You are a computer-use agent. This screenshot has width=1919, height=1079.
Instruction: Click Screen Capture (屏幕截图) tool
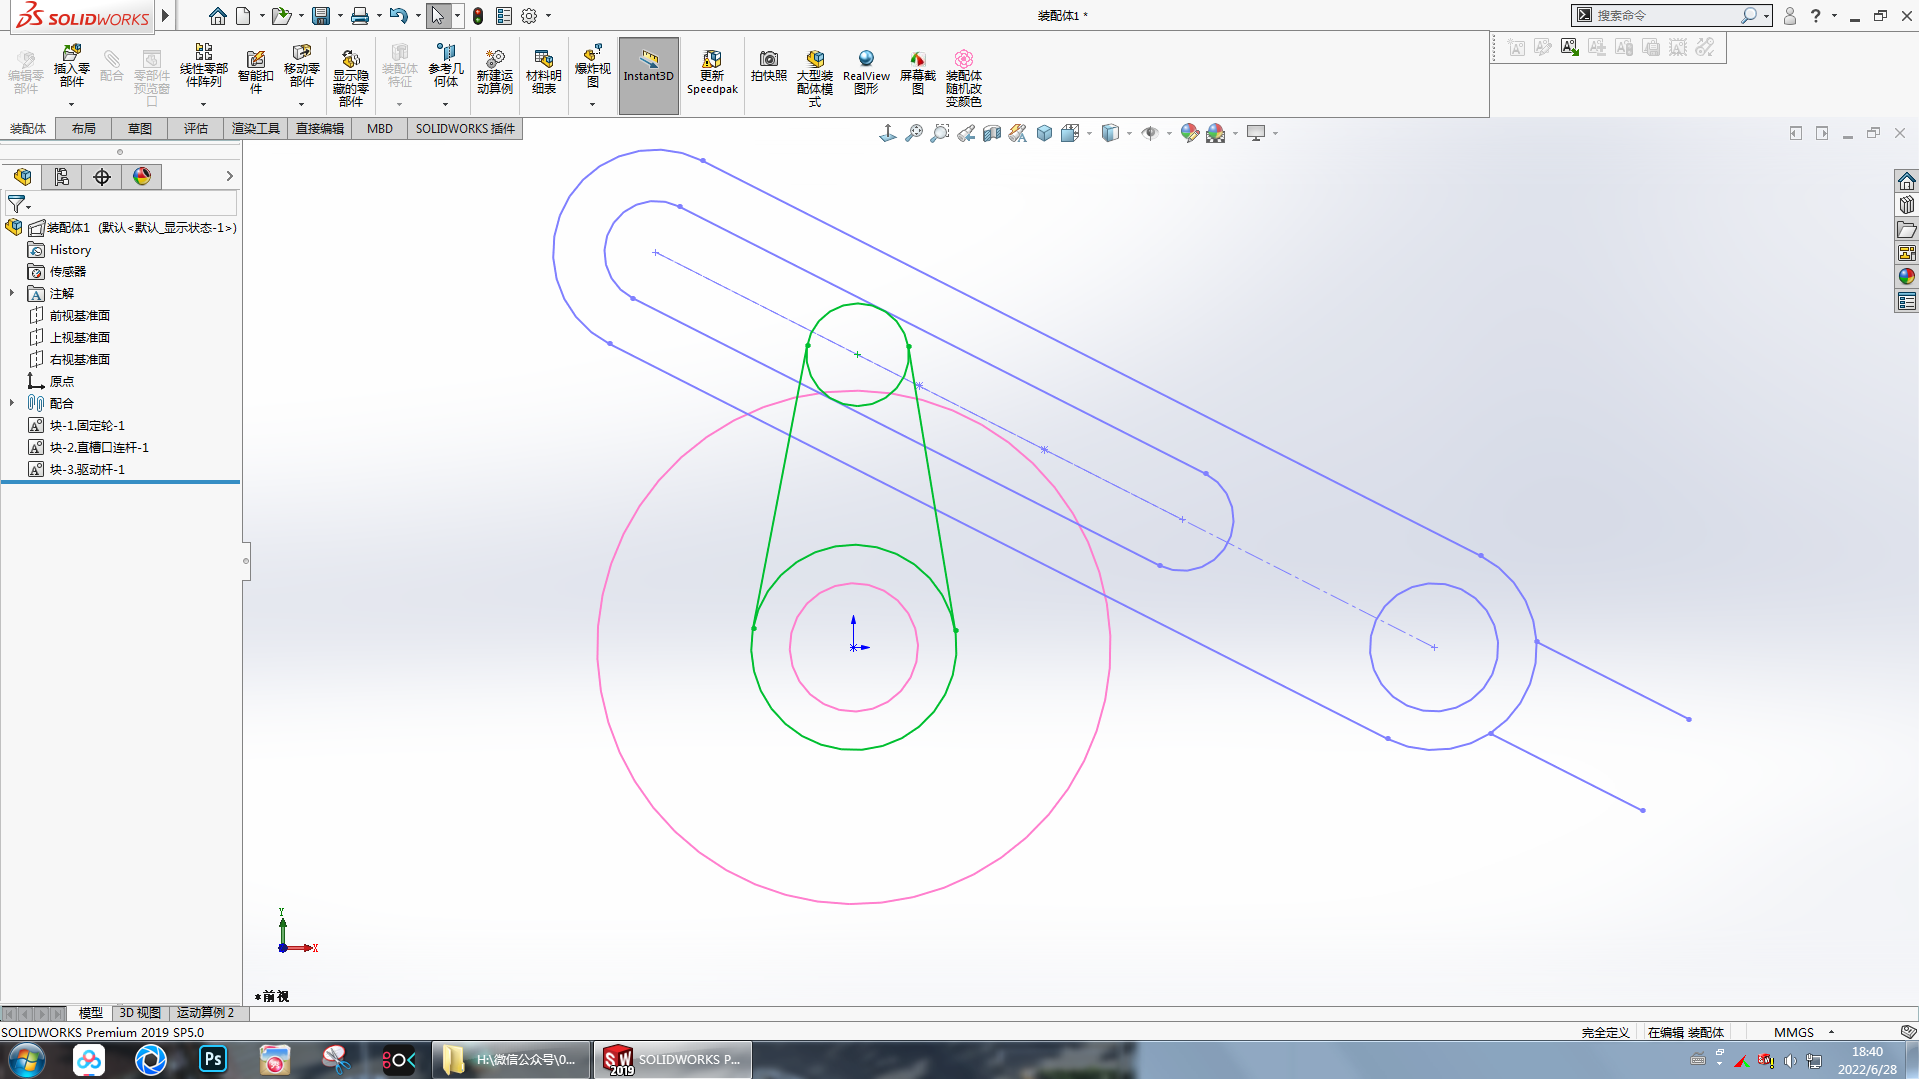coord(917,72)
